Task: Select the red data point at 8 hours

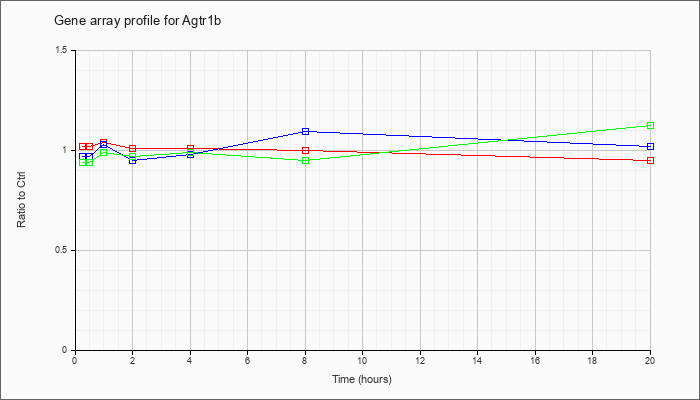Action: [x=305, y=150]
